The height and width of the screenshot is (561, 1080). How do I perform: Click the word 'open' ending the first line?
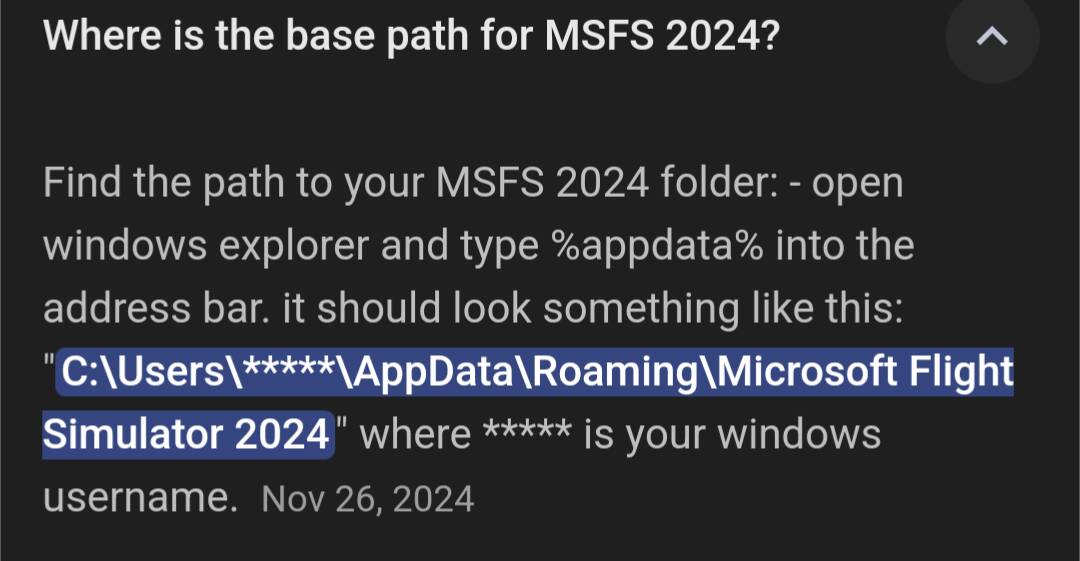click(x=858, y=185)
